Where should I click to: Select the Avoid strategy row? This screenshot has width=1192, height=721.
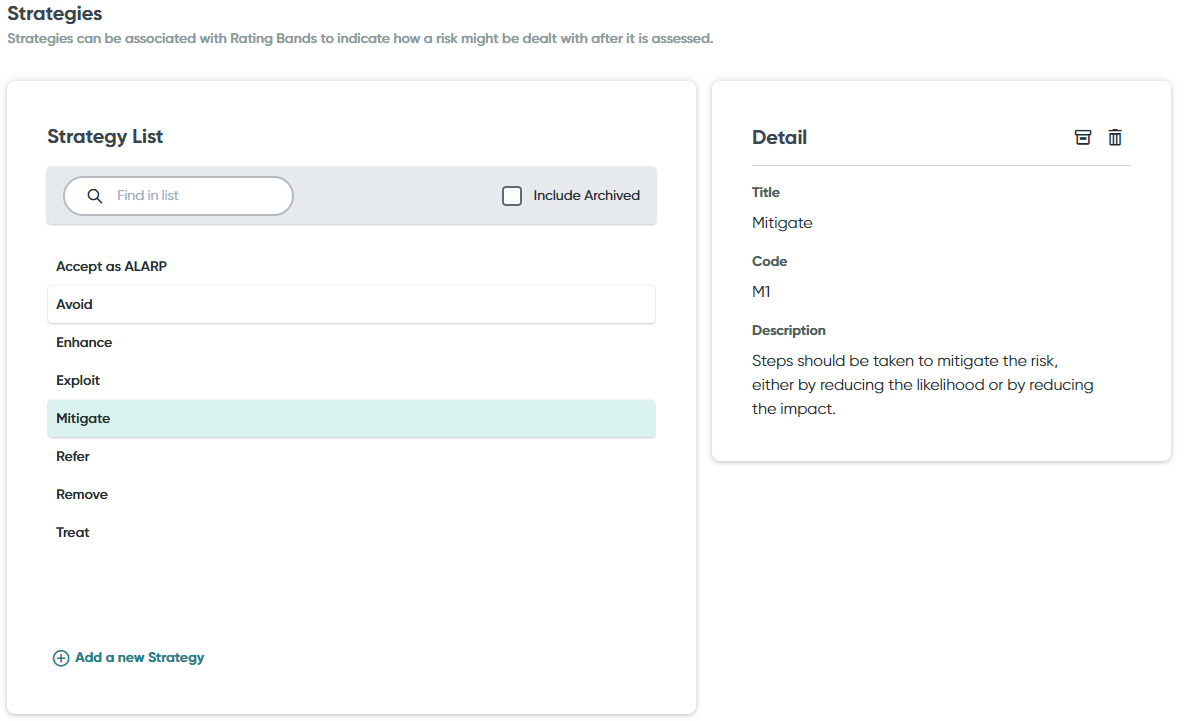coord(351,304)
